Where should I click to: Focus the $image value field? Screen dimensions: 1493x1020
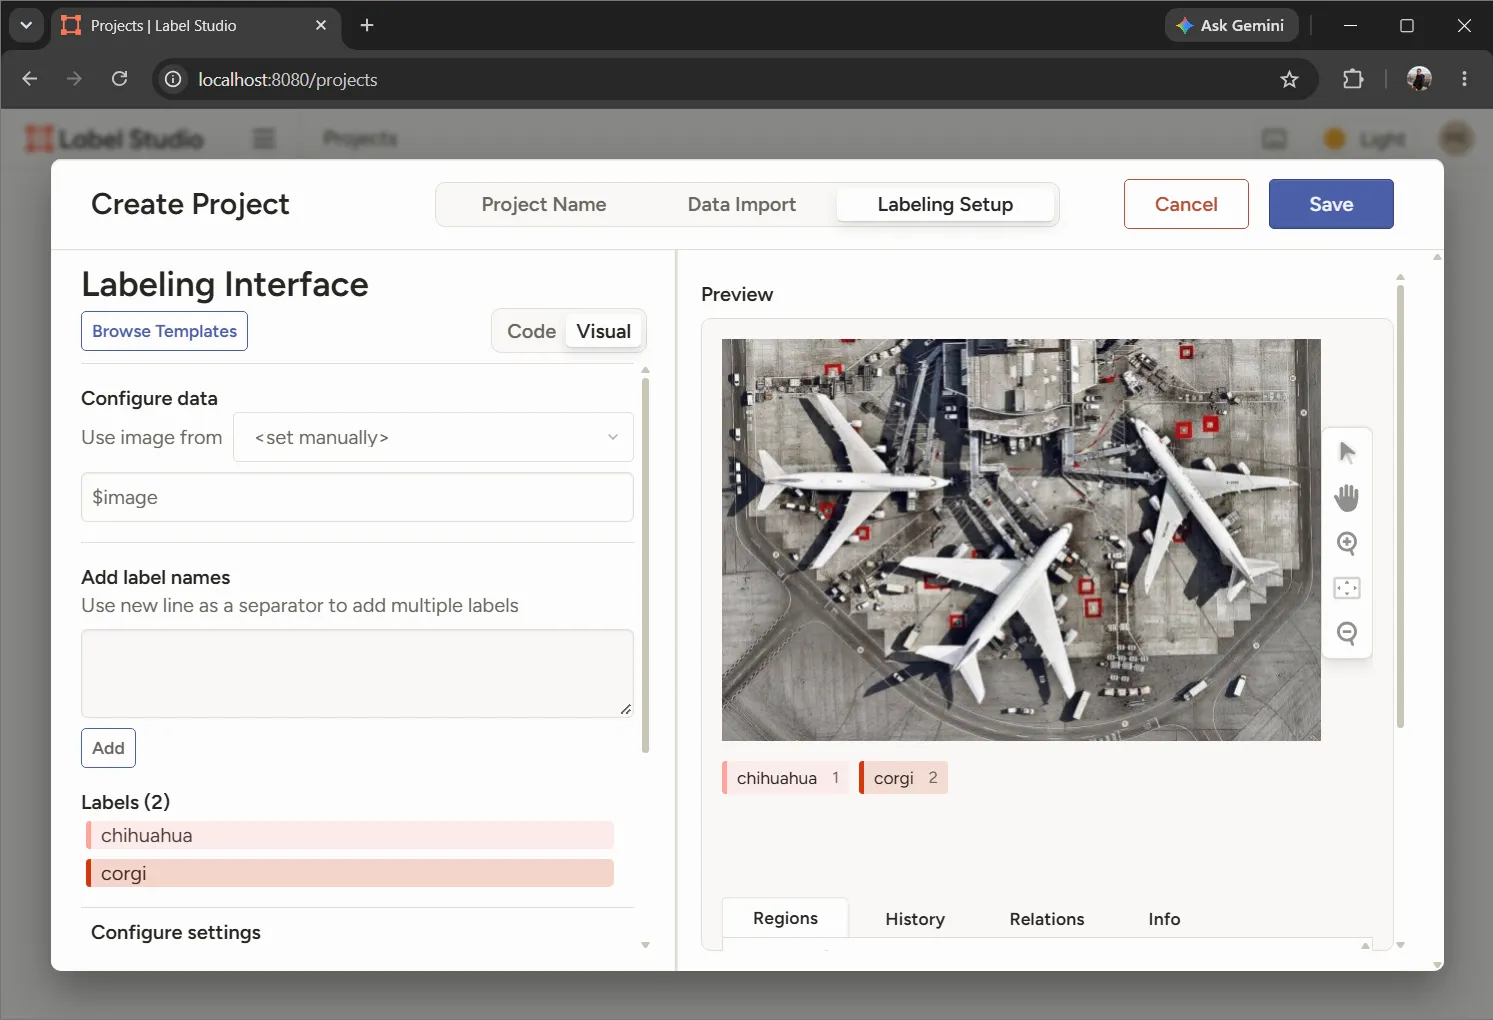point(357,497)
